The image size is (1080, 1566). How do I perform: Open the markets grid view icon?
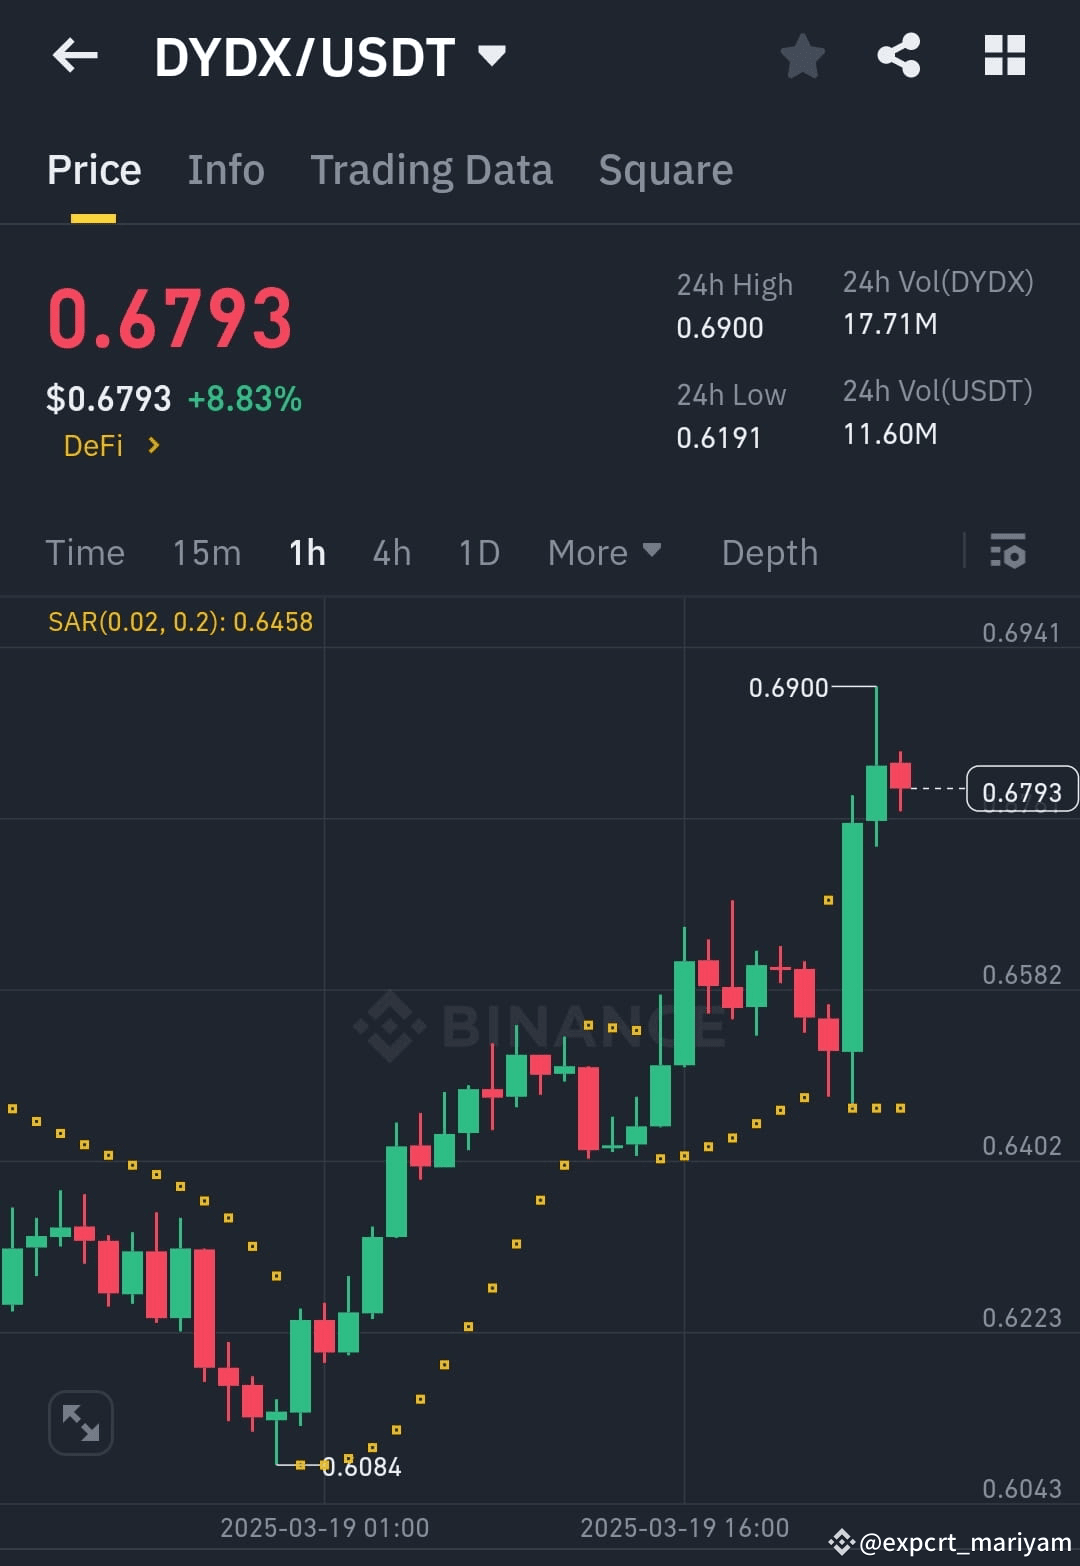pos(1004,56)
